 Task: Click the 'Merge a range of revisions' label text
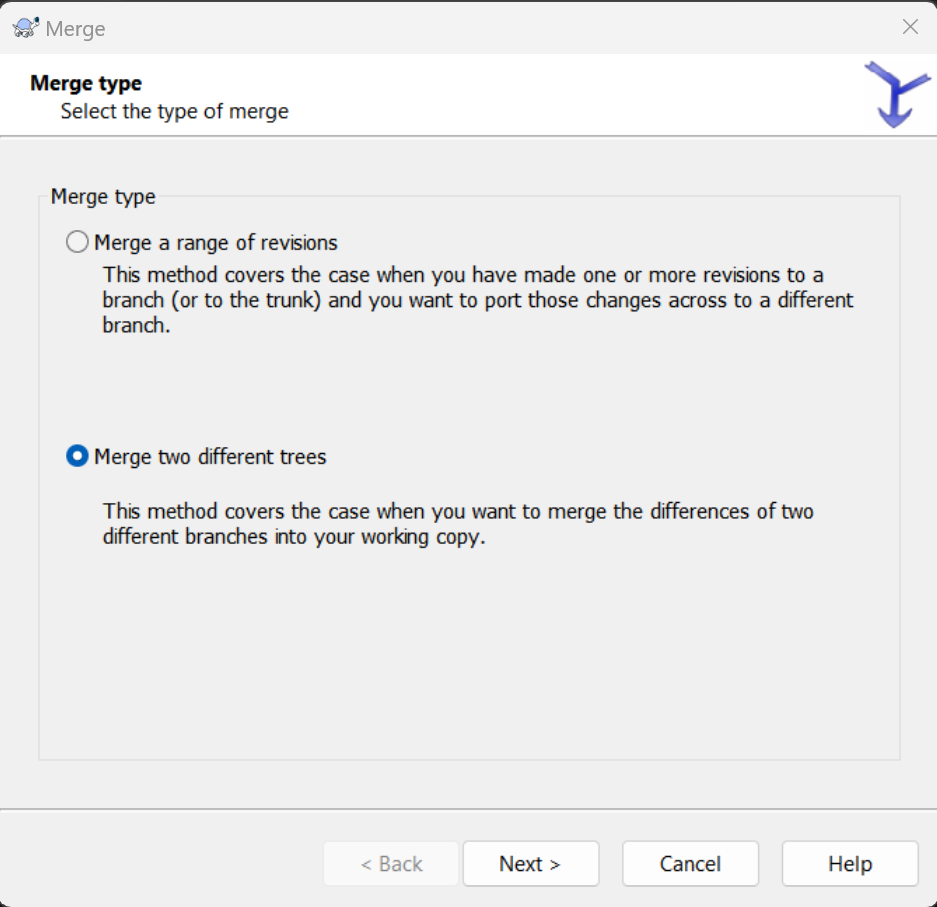216,242
